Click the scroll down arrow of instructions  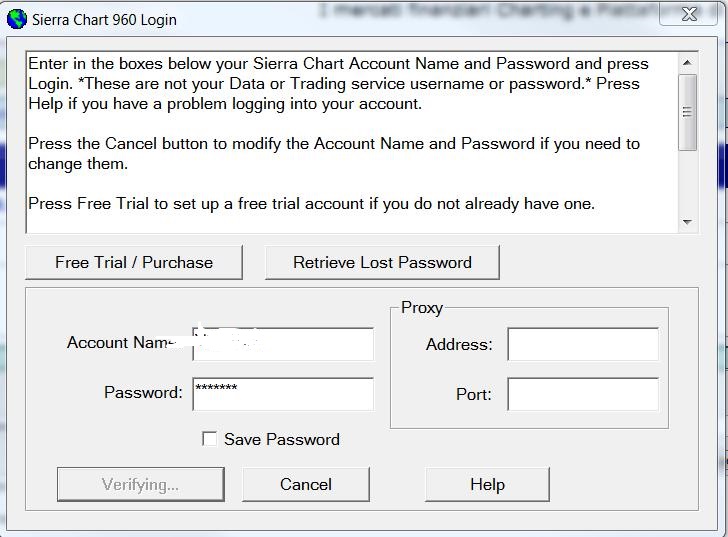pyautogui.click(x=688, y=222)
